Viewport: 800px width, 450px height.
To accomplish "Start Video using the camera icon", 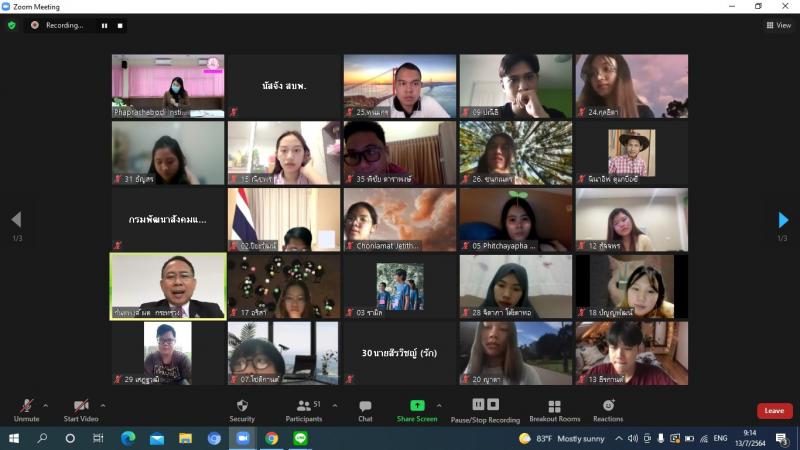I will pos(81,410).
